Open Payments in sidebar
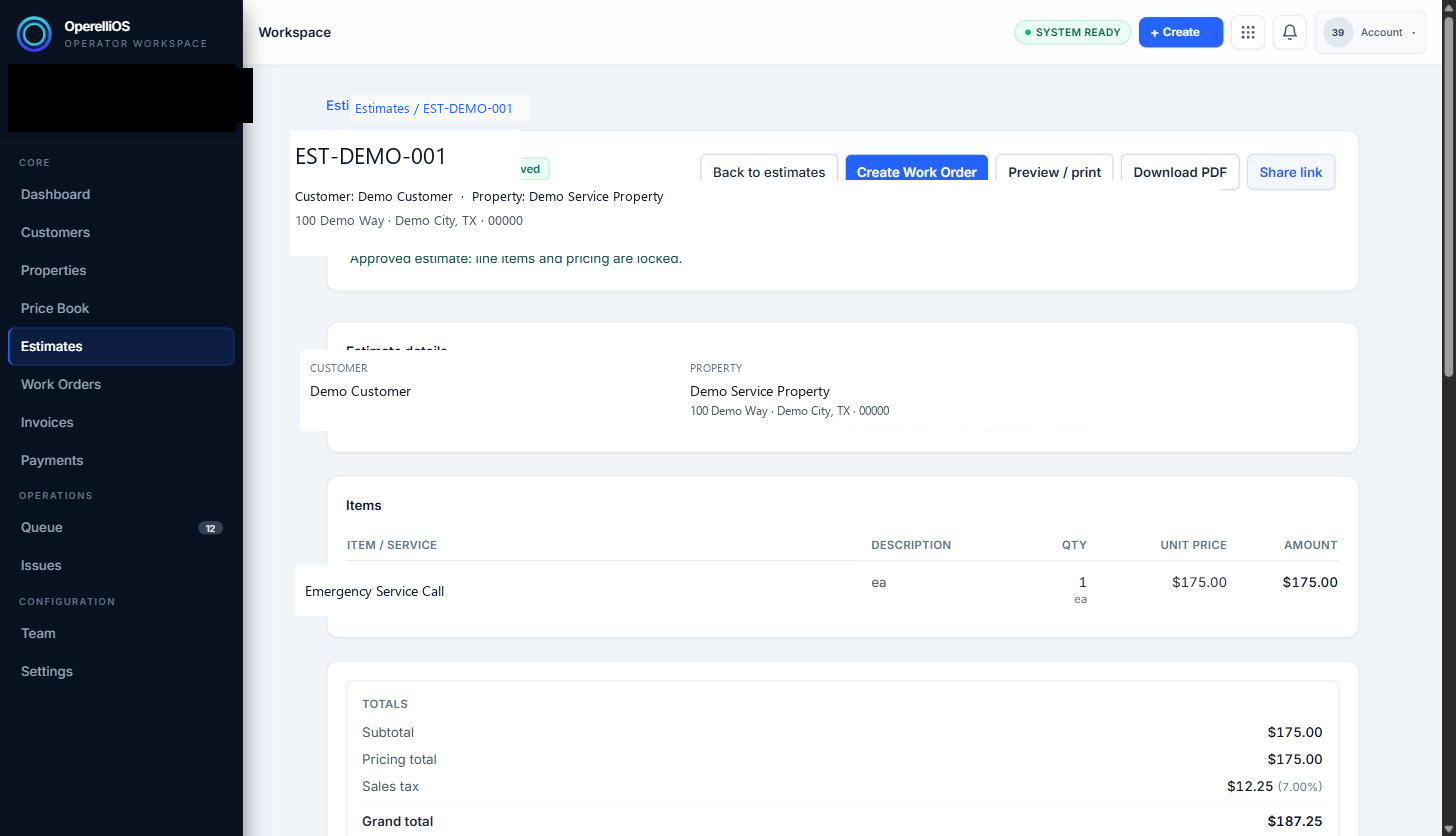This screenshot has height=836, width=1456. (x=121, y=460)
